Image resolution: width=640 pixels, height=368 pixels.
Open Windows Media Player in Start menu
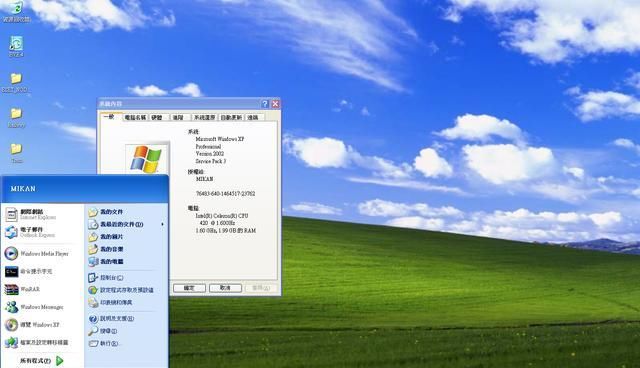37,253
